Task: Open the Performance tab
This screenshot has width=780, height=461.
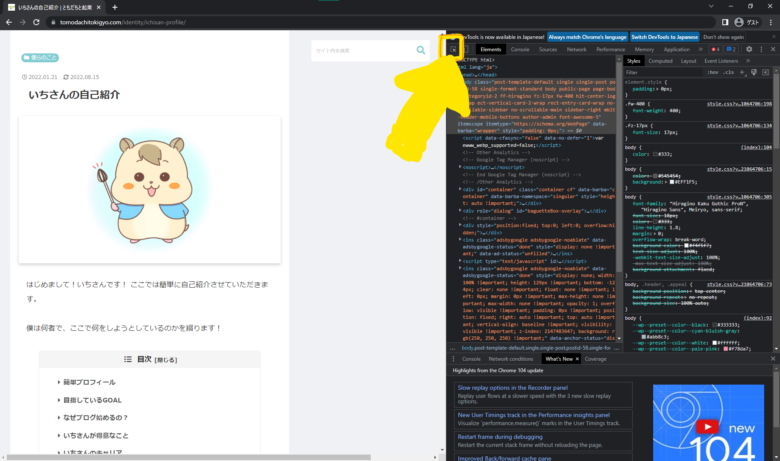Action: pyautogui.click(x=610, y=49)
